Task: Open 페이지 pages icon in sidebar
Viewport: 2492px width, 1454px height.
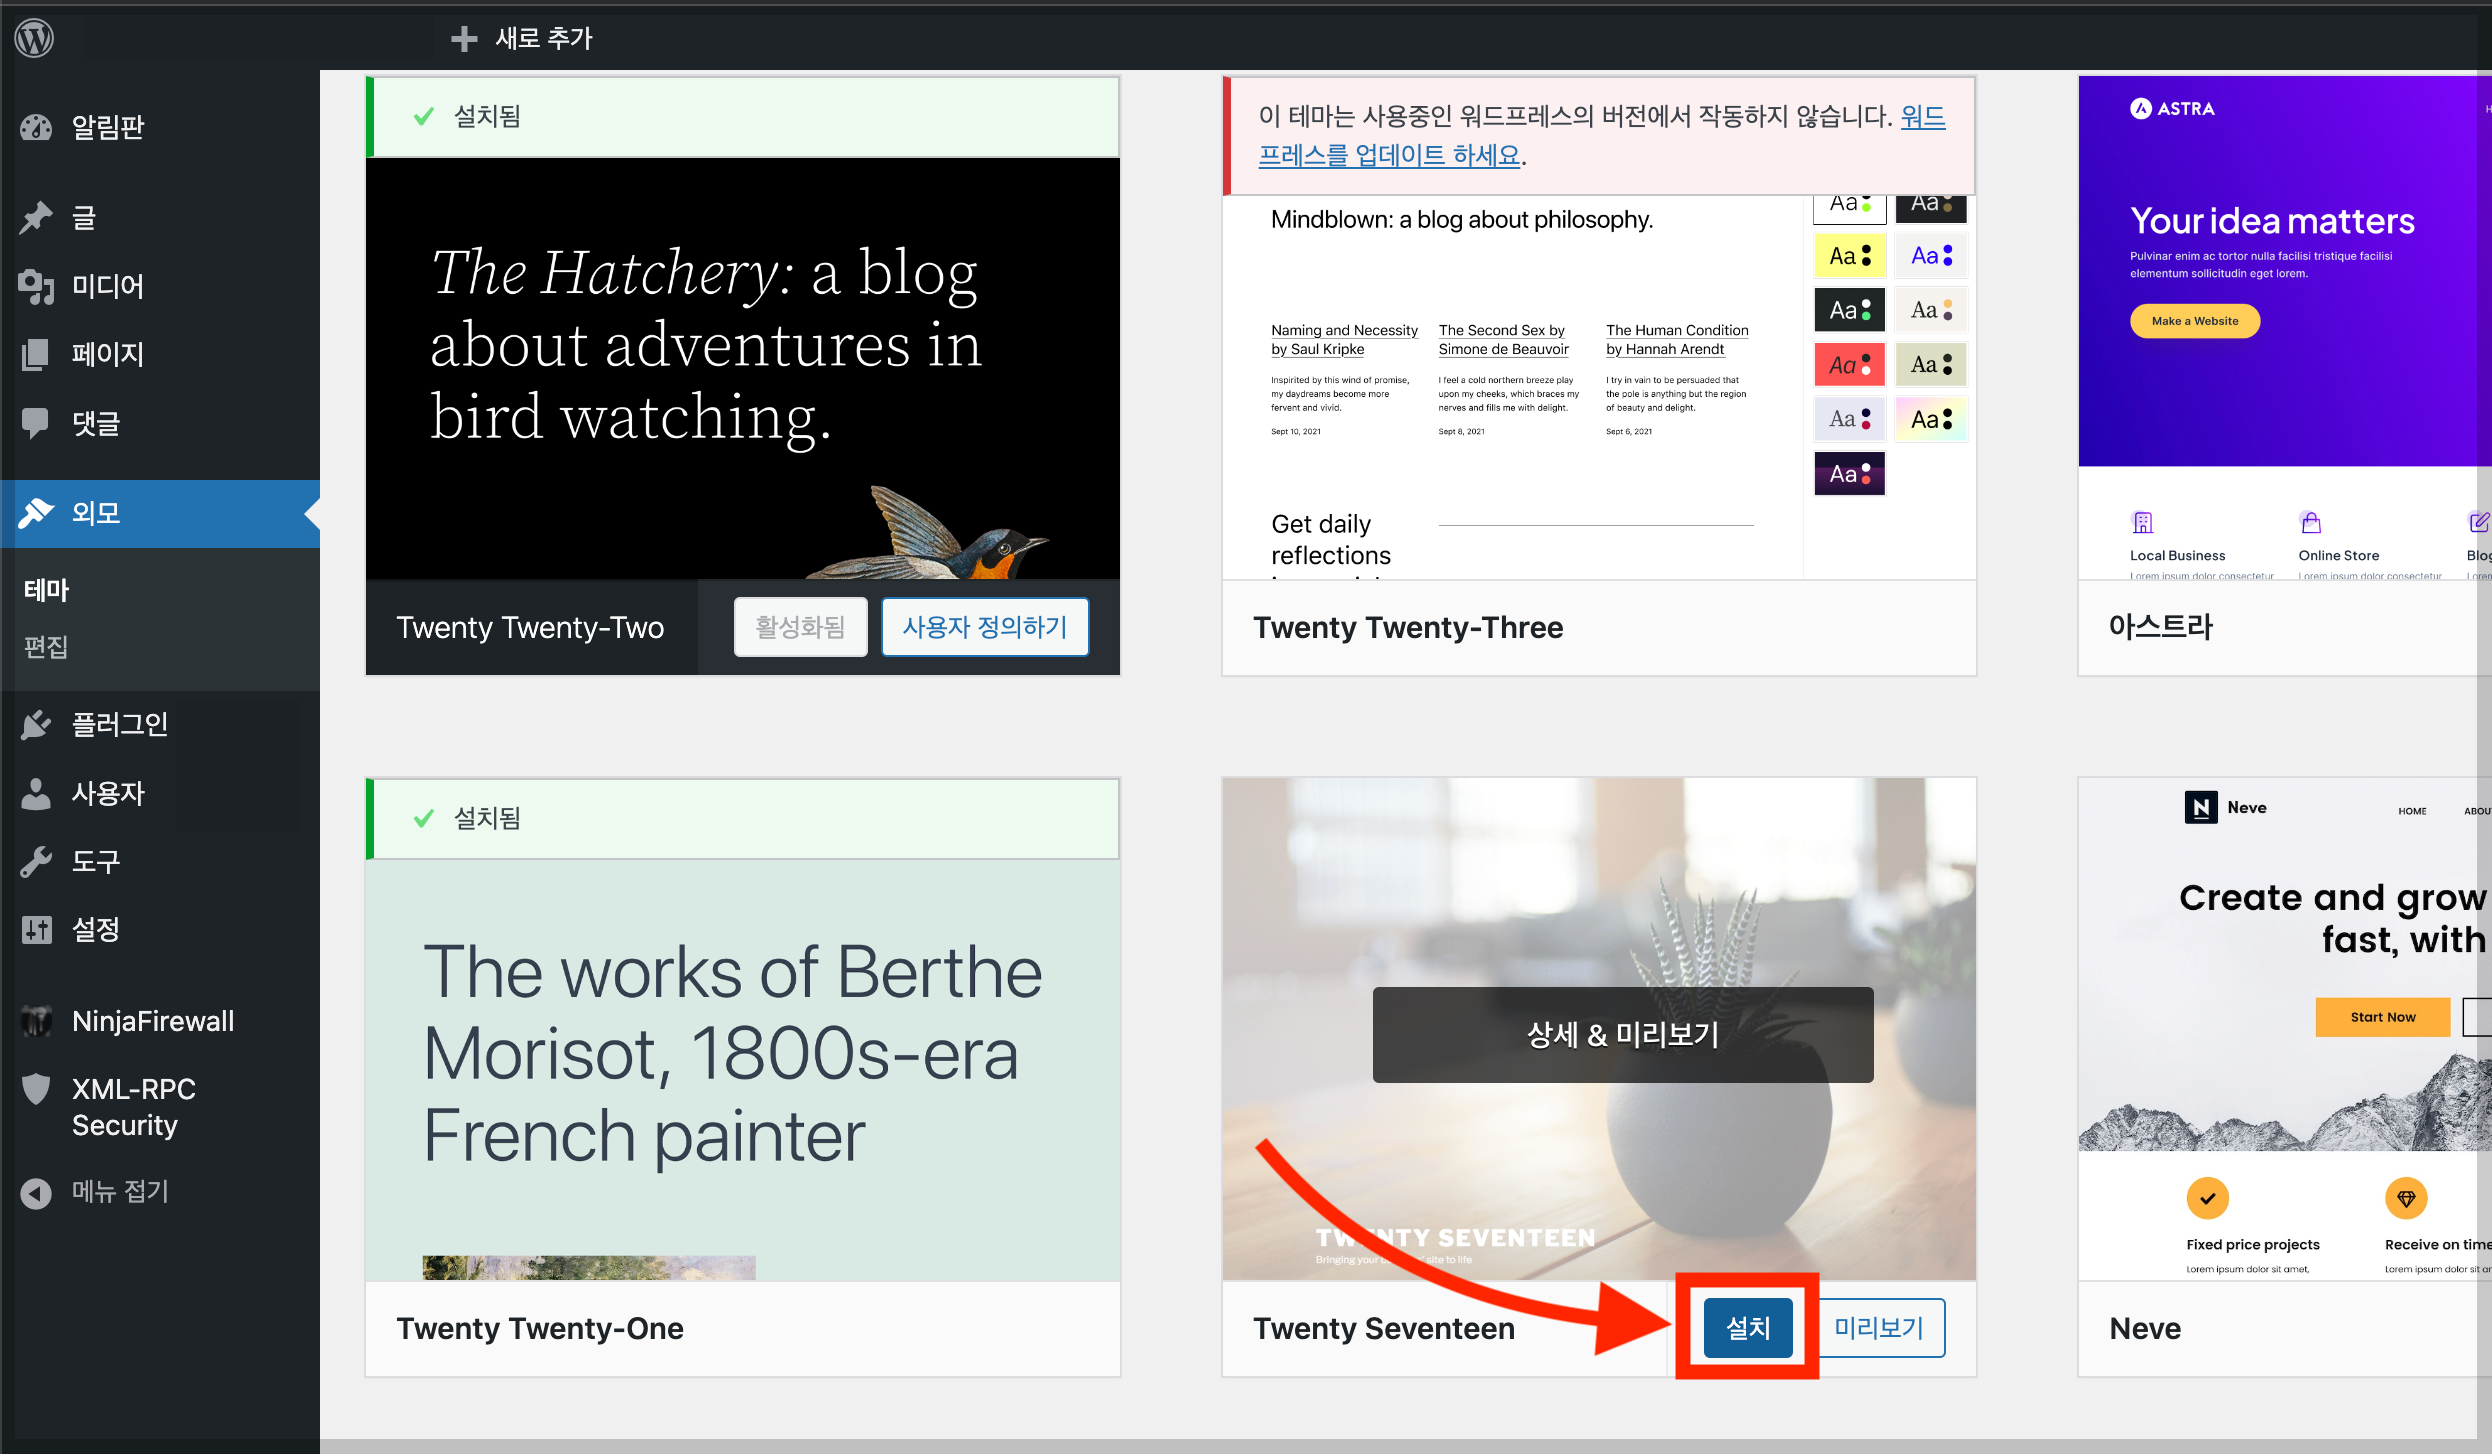Action: tap(36, 354)
